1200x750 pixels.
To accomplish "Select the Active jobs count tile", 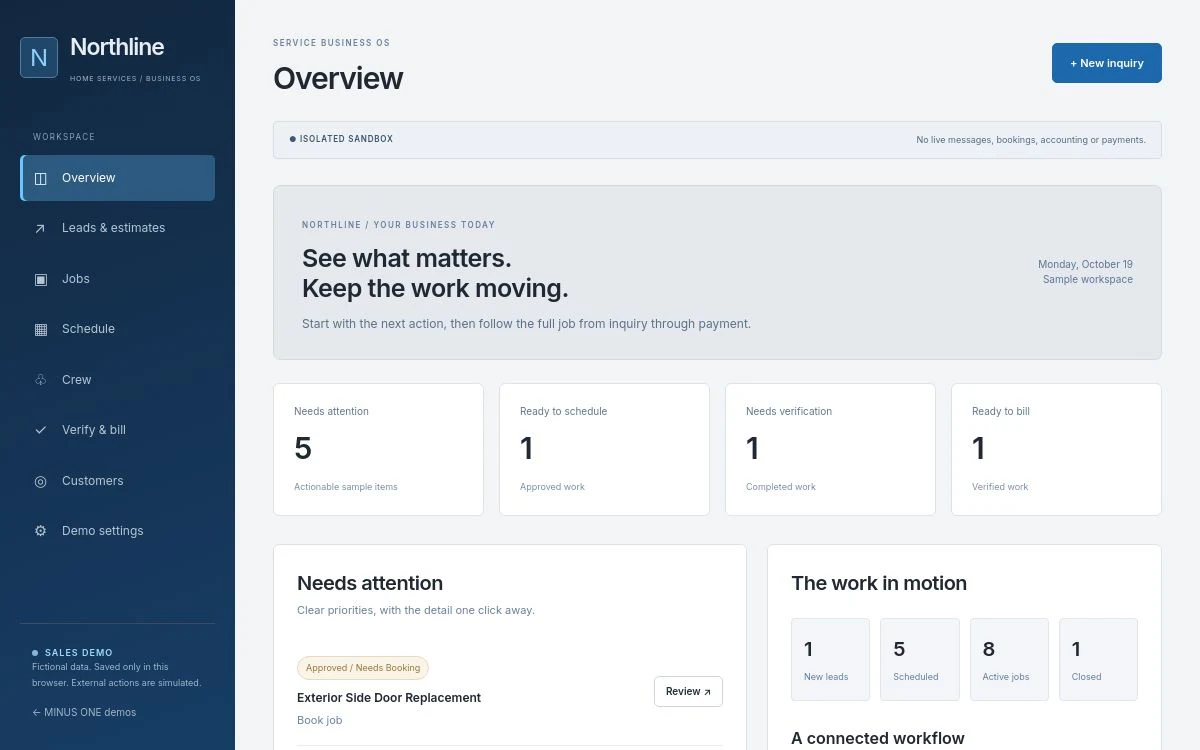I will (x=1009, y=659).
